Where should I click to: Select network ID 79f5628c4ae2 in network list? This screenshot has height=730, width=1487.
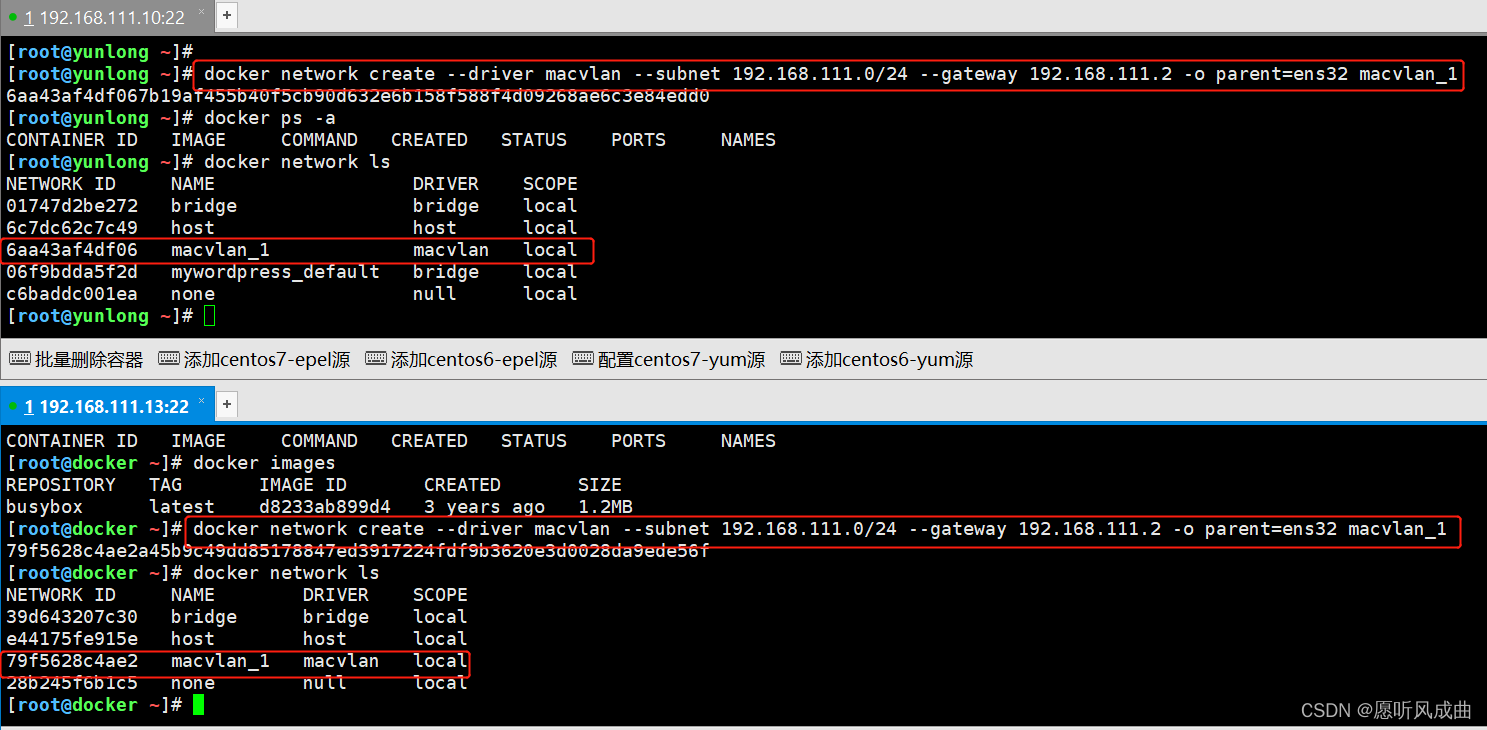pyautogui.click(x=72, y=661)
